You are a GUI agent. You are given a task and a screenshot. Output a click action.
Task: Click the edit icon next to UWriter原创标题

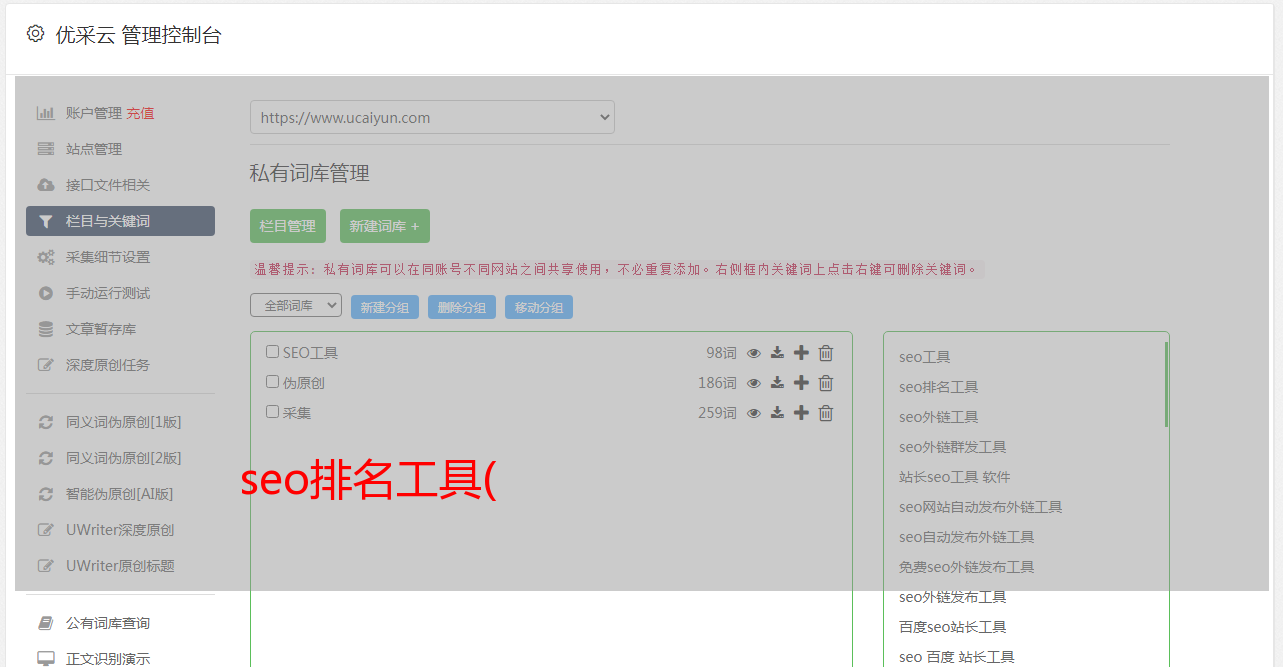coord(46,566)
